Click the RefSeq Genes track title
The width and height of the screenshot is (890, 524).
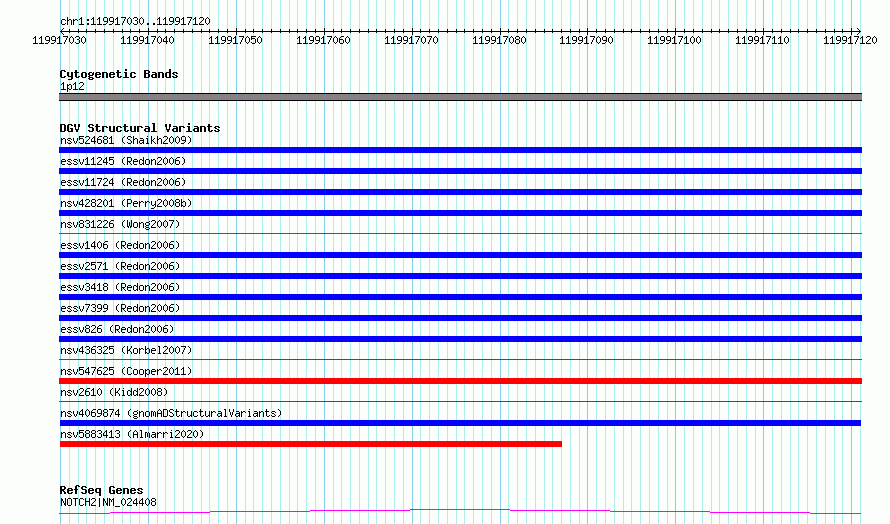(x=101, y=490)
